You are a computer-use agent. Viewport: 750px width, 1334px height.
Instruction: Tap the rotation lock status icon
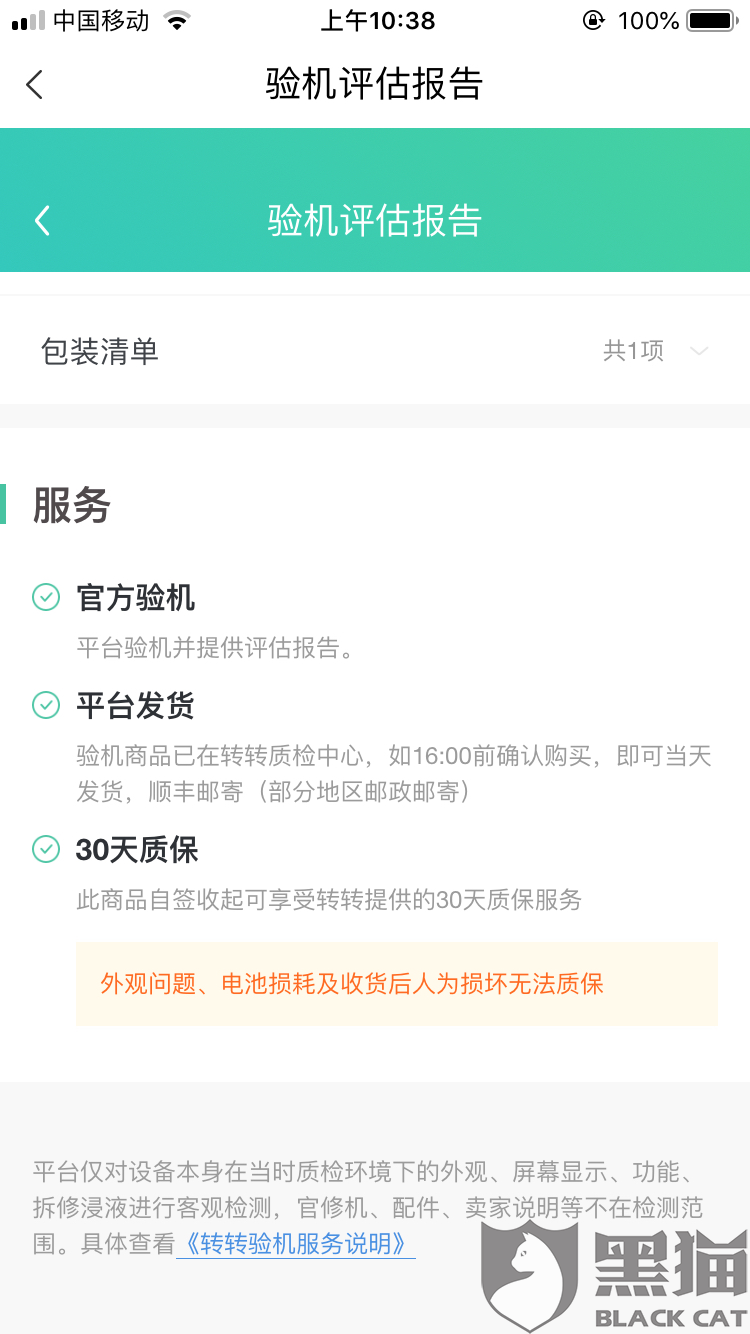click(594, 21)
